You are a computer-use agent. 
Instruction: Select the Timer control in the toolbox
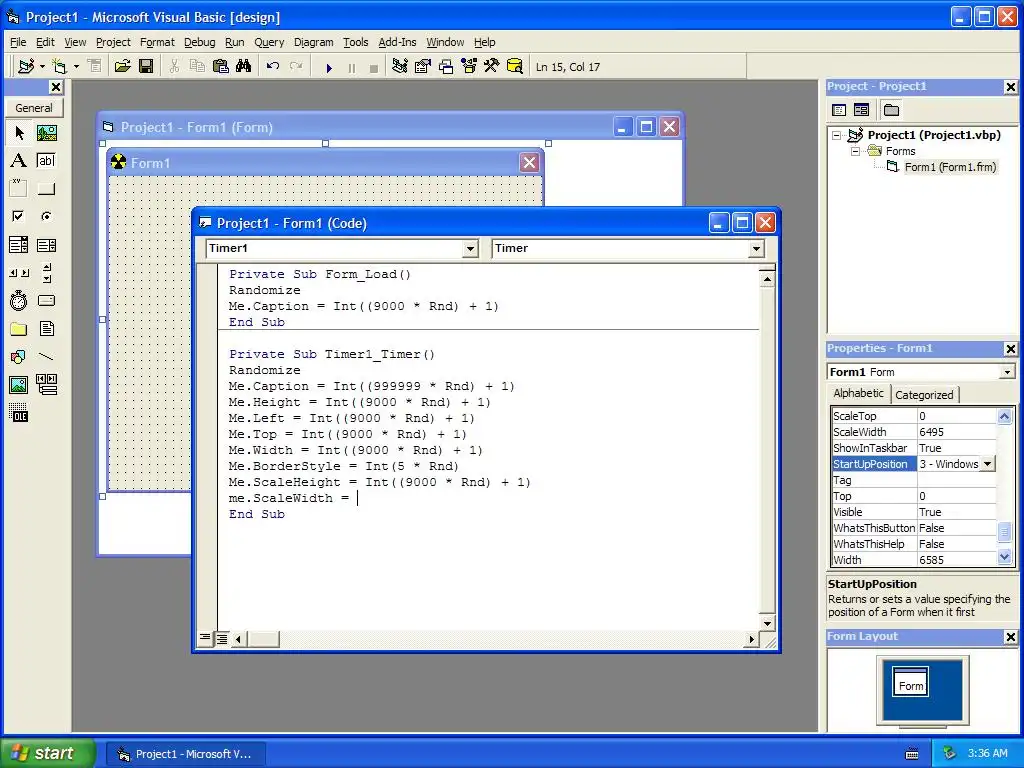click(19, 300)
